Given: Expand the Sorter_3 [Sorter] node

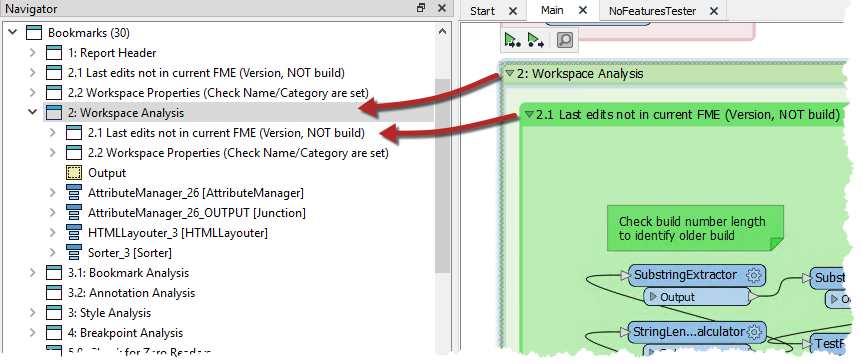Looking at the screenshot, I should tap(53, 253).
